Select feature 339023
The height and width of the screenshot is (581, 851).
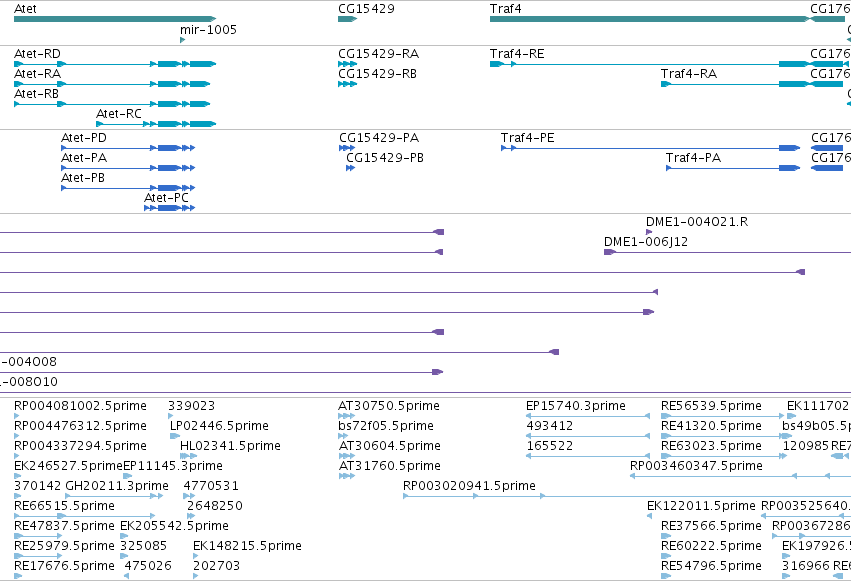(x=170, y=416)
